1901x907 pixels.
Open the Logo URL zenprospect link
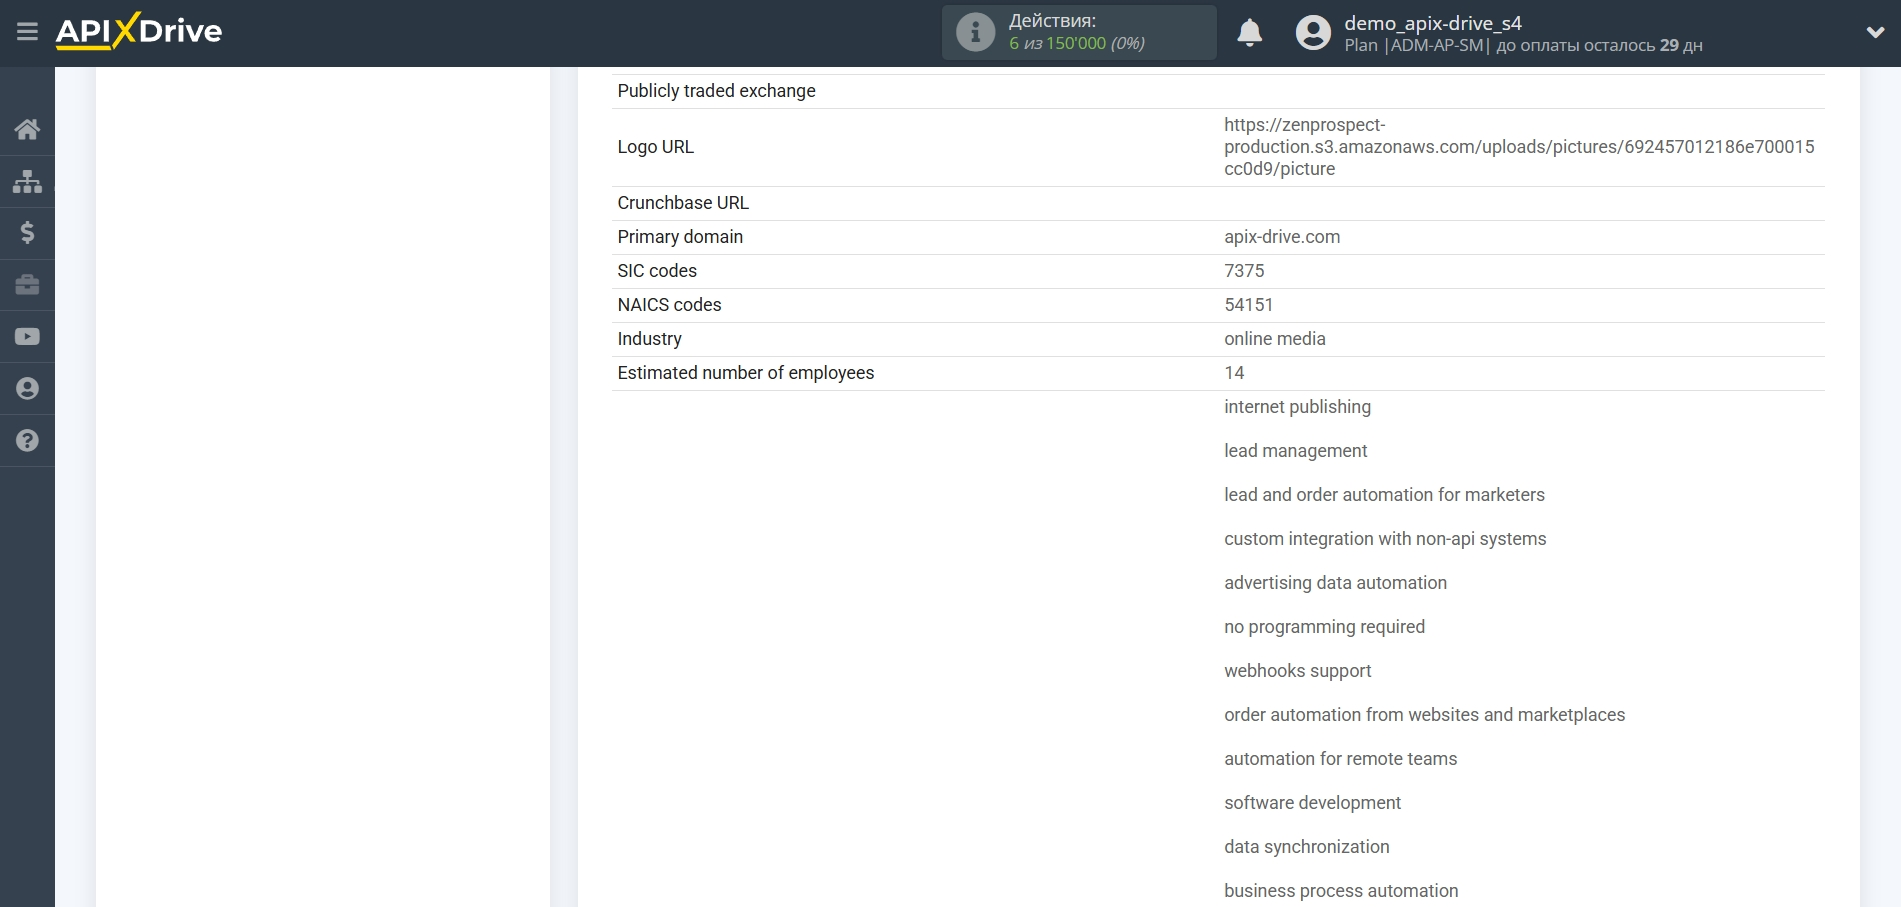tap(1520, 146)
